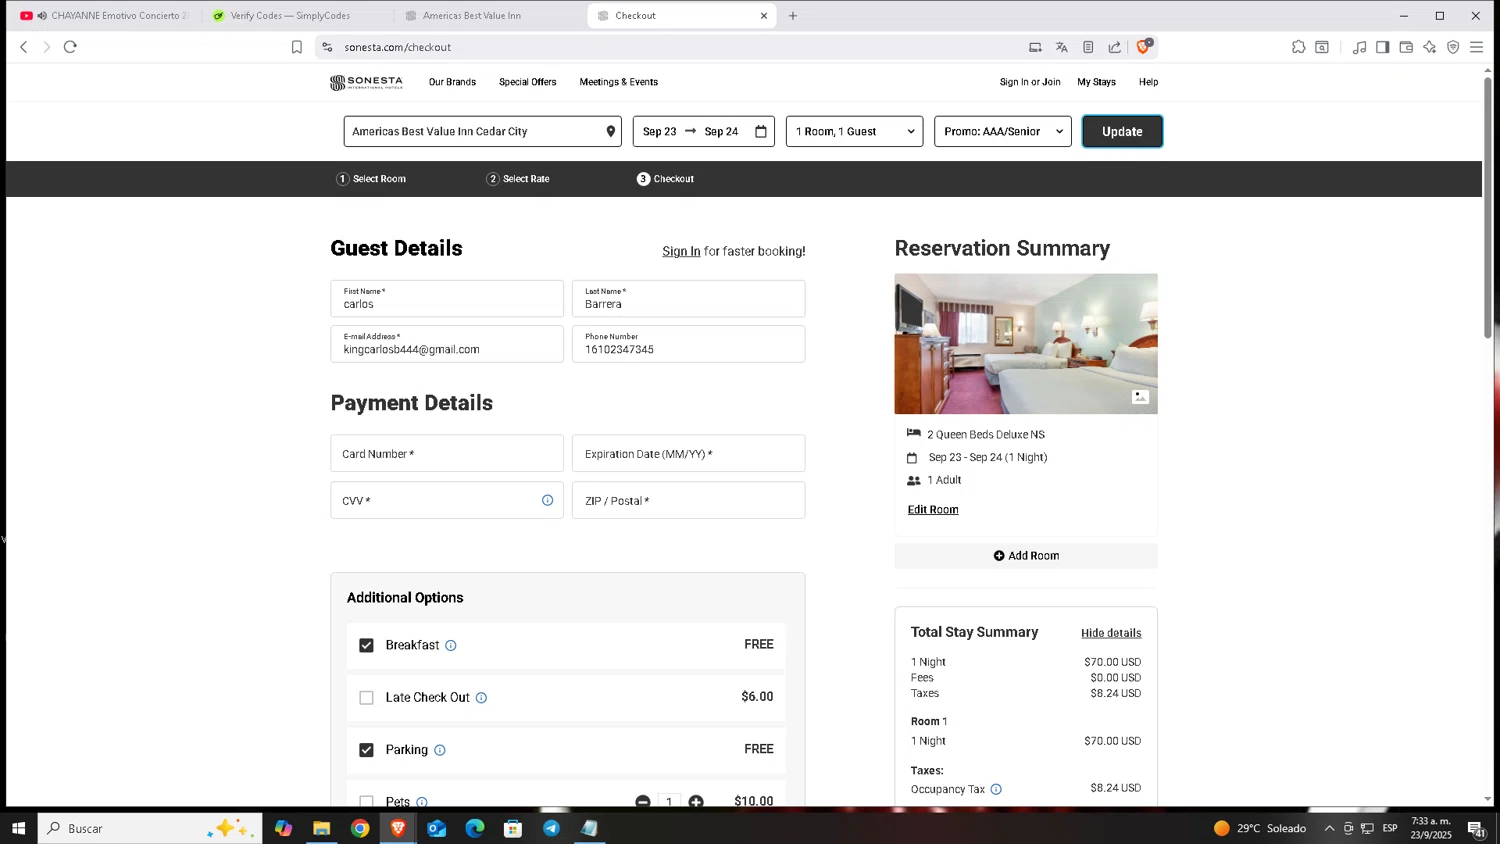The image size is (1500, 844).
Task: Click the share page icon in address bar
Action: tap(1115, 47)
